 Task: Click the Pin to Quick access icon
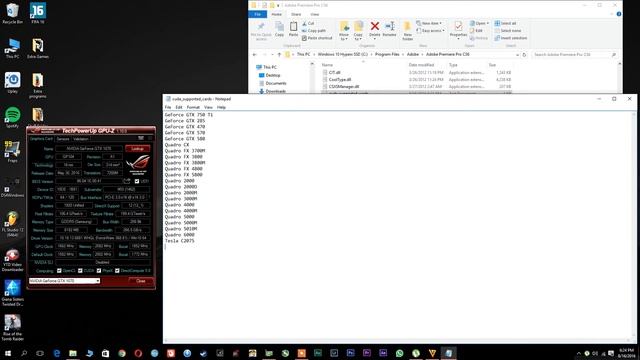point(261,27)
